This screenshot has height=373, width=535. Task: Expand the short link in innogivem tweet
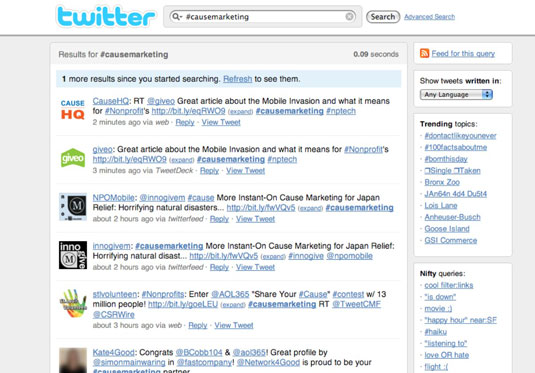click(273, 257)
